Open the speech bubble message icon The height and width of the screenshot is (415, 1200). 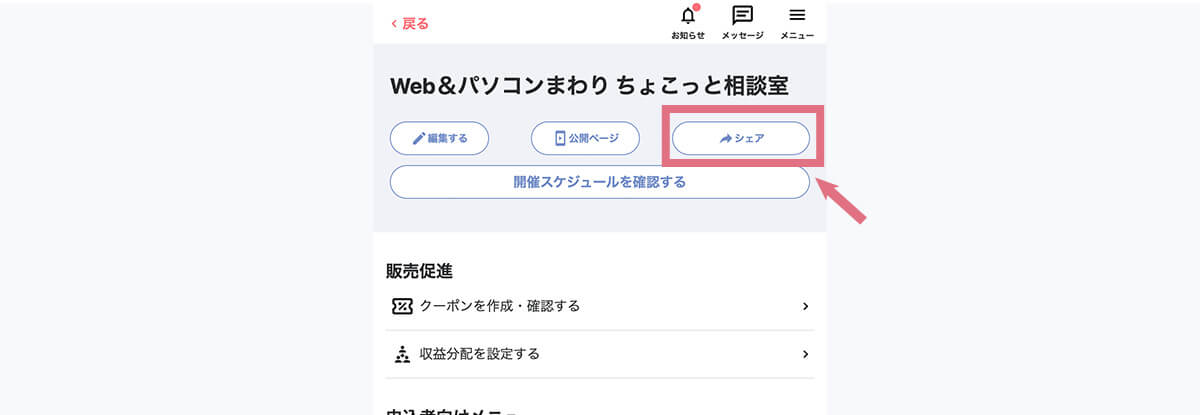coord(742,15)
